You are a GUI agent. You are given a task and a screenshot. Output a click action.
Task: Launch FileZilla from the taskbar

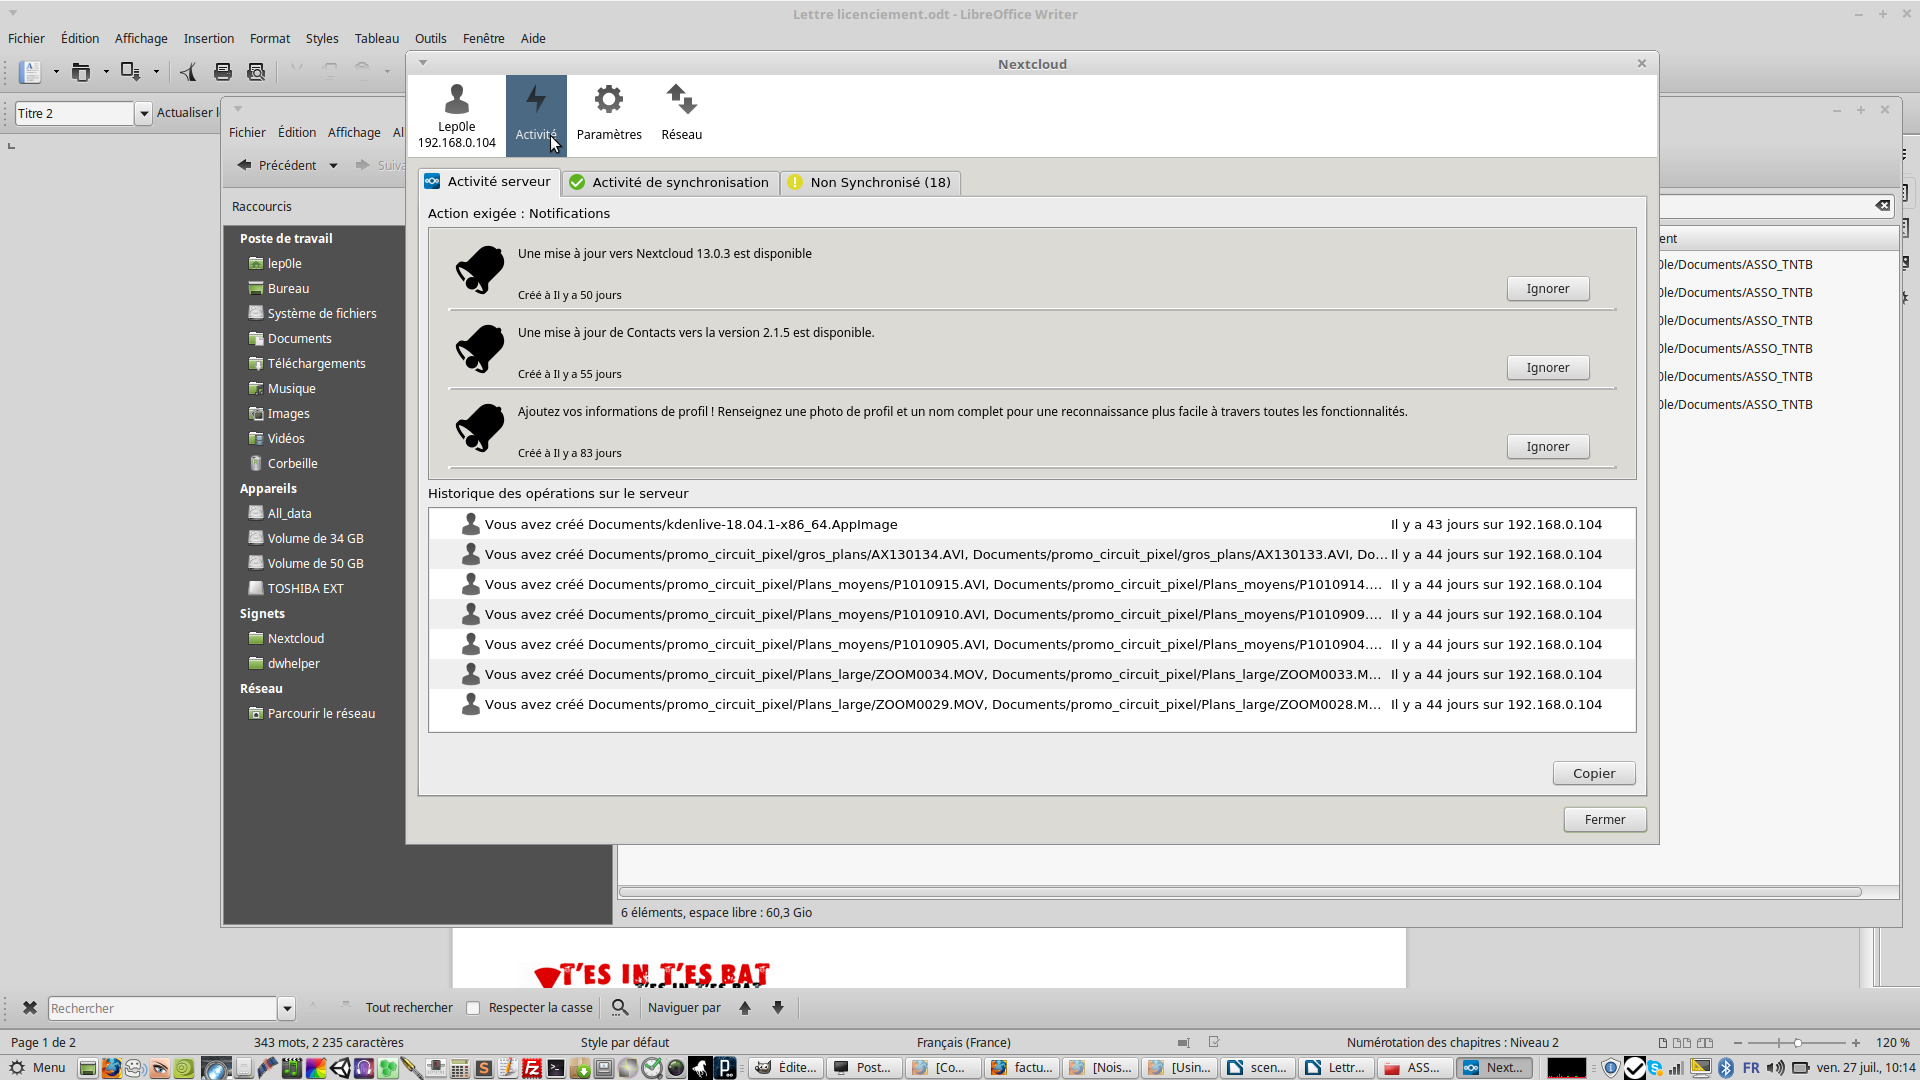point(532,1068)
